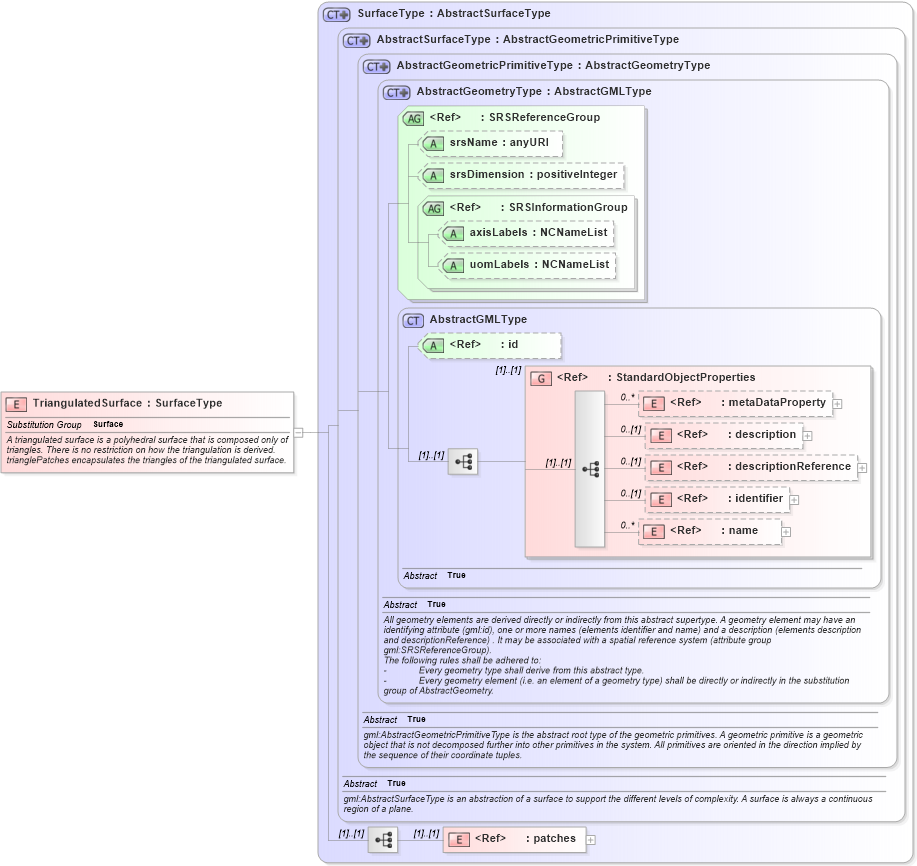This screenshot has height=866, width=917.
Task: Select 'AbstractSurfaceType : AbstractGeometricPrimitiveType' header
Action: tap(528, 39)
